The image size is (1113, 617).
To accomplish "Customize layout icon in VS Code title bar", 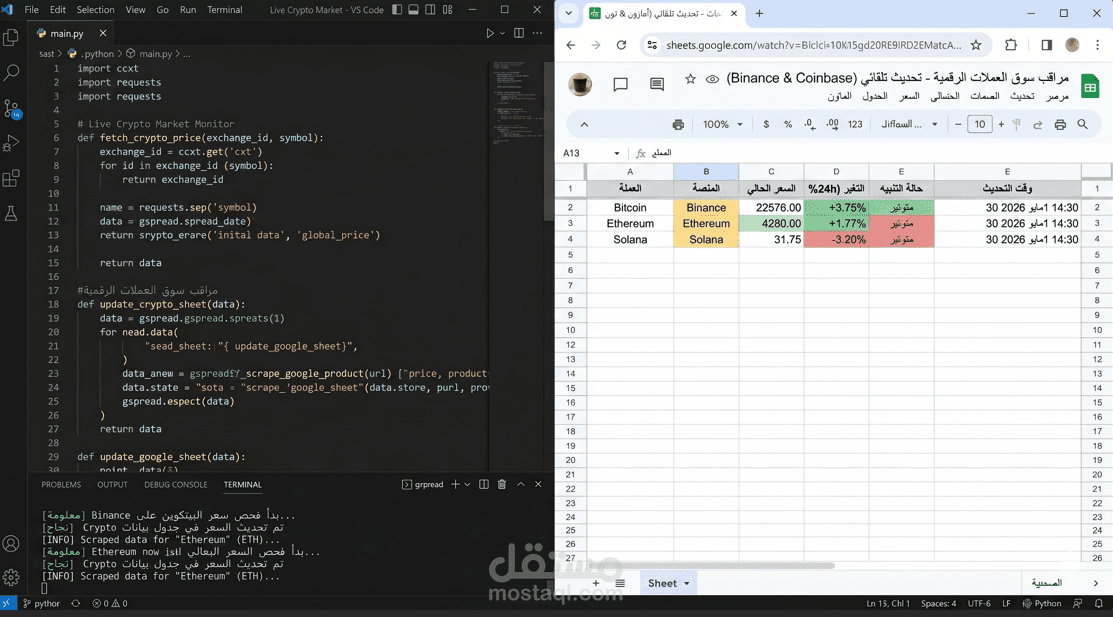I will [447, 10].
